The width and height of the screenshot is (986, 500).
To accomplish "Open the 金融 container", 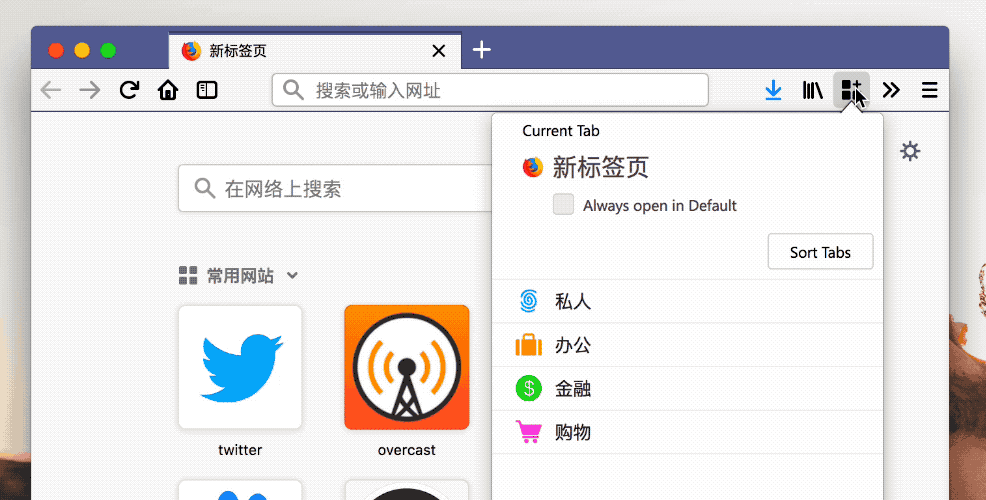I will click(x=687, y=389).
